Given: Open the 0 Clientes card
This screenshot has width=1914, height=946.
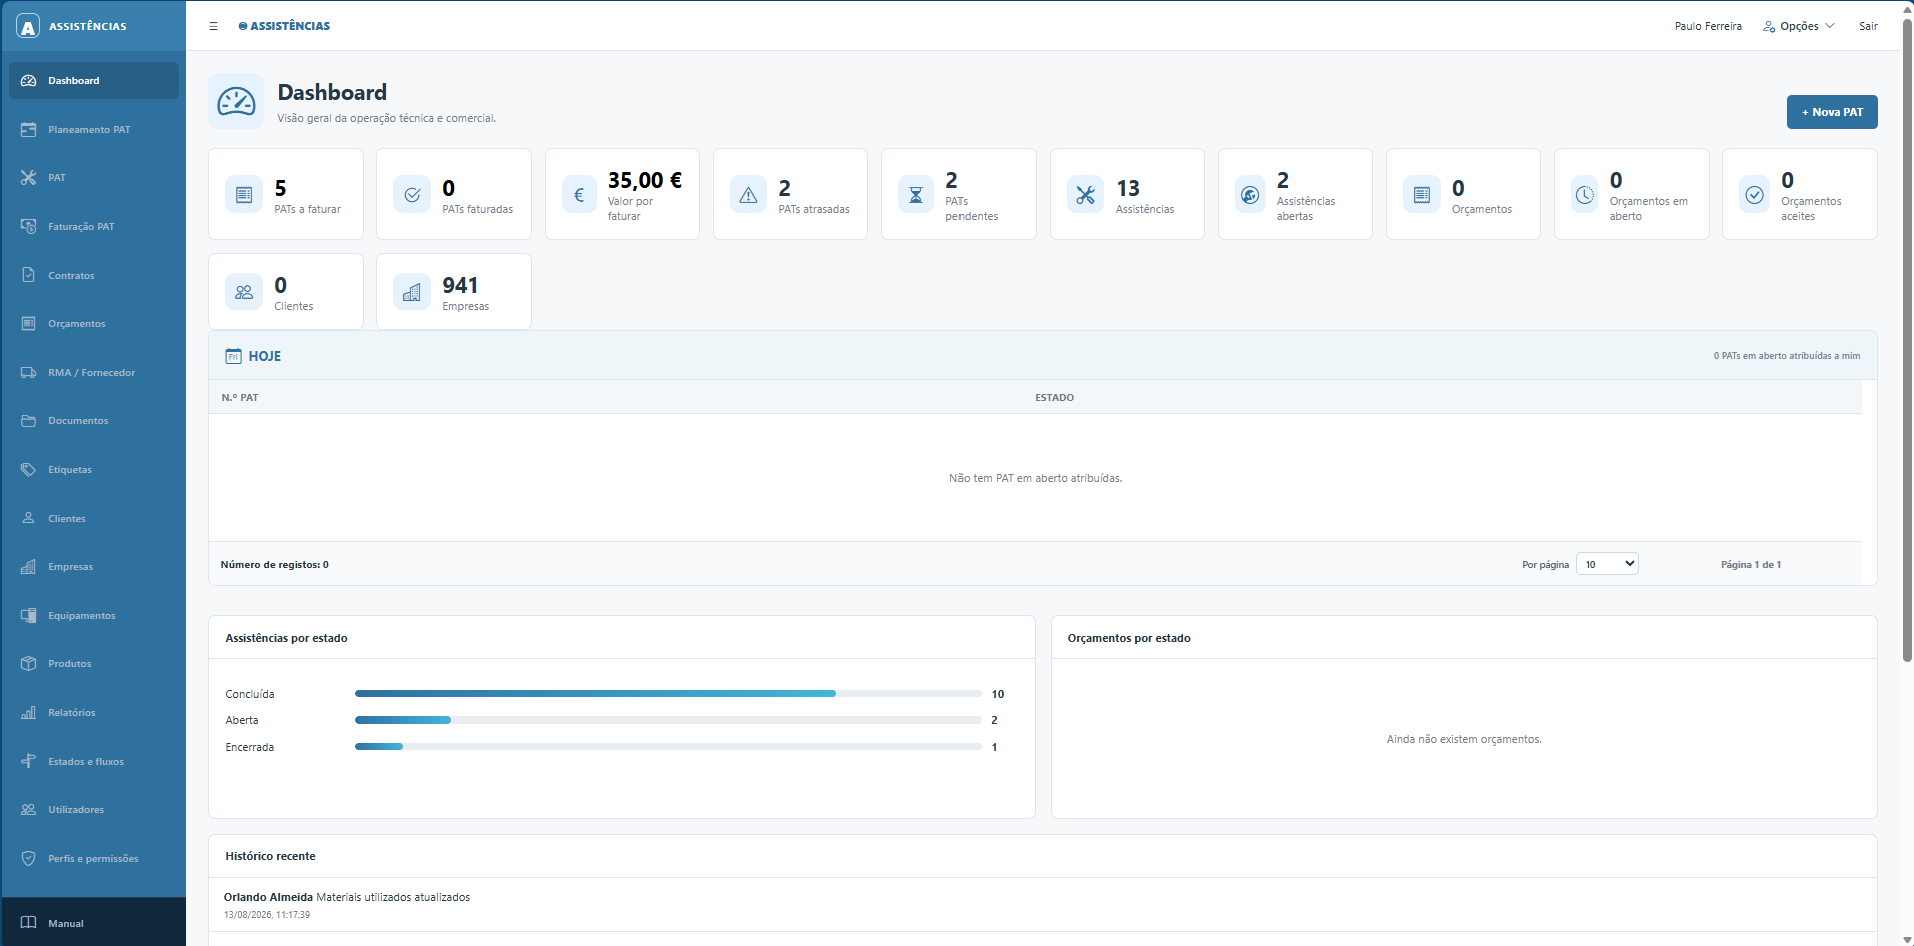Looking at the screenshot, I should (x=286, y=291).
